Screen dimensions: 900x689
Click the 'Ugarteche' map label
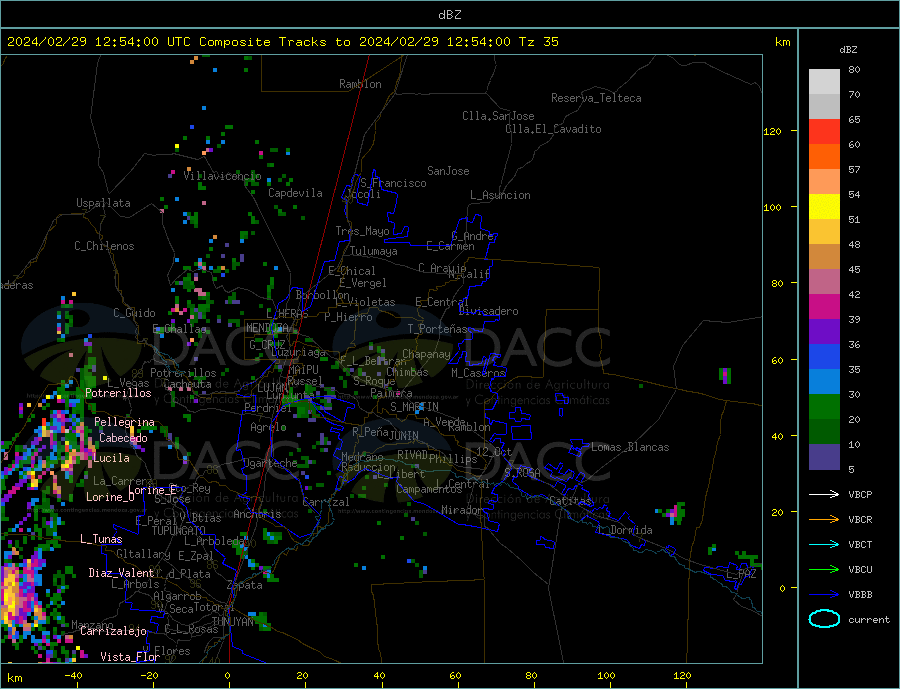[270, 463]
